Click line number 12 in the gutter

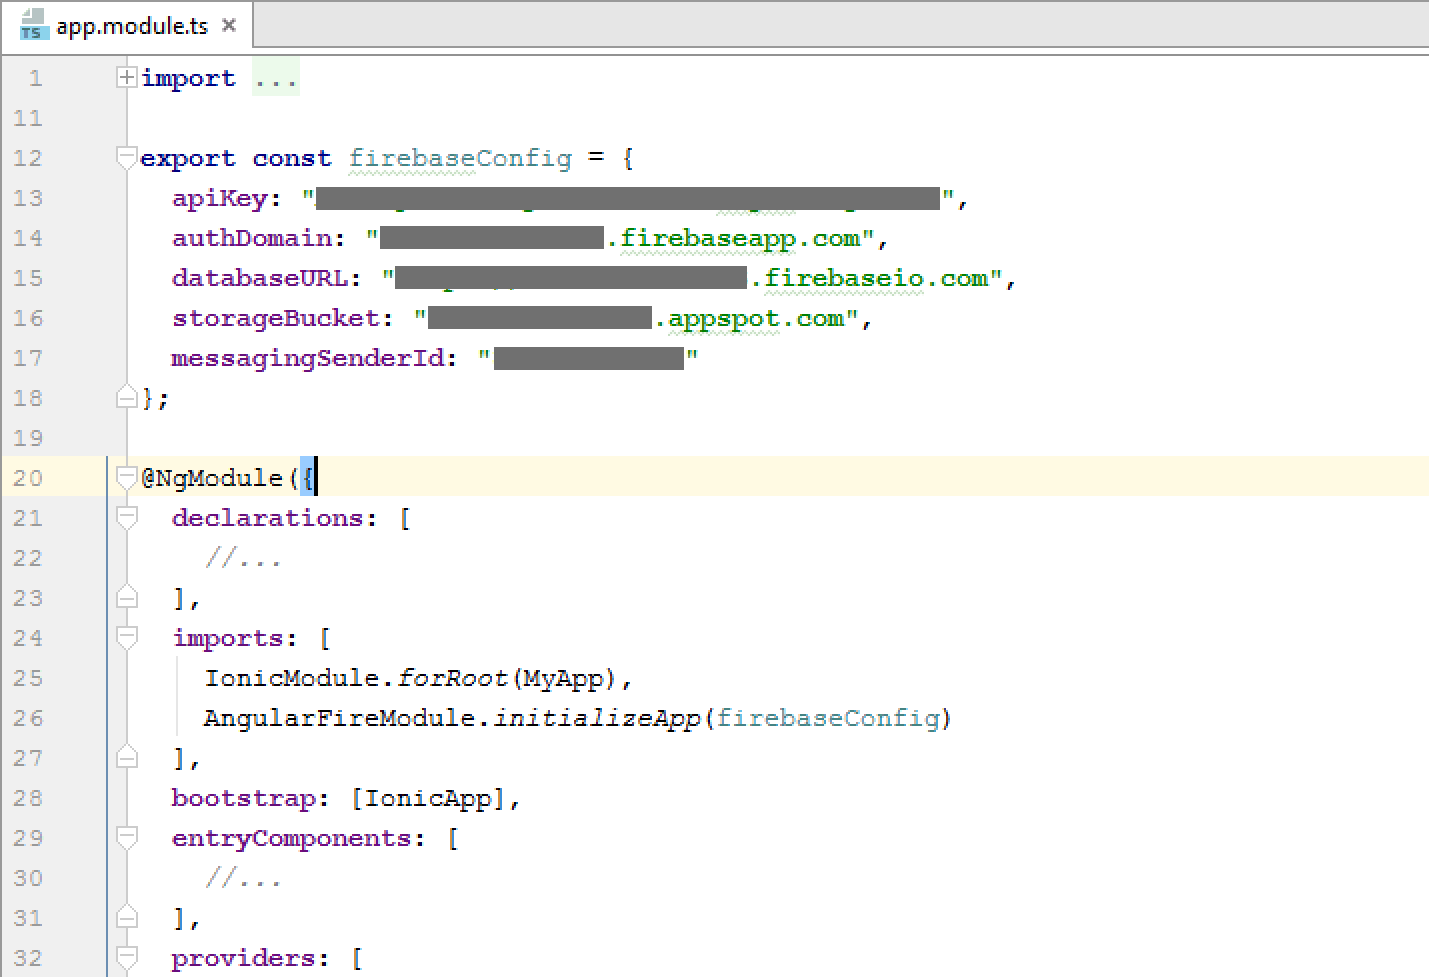[x=28, y=158]
